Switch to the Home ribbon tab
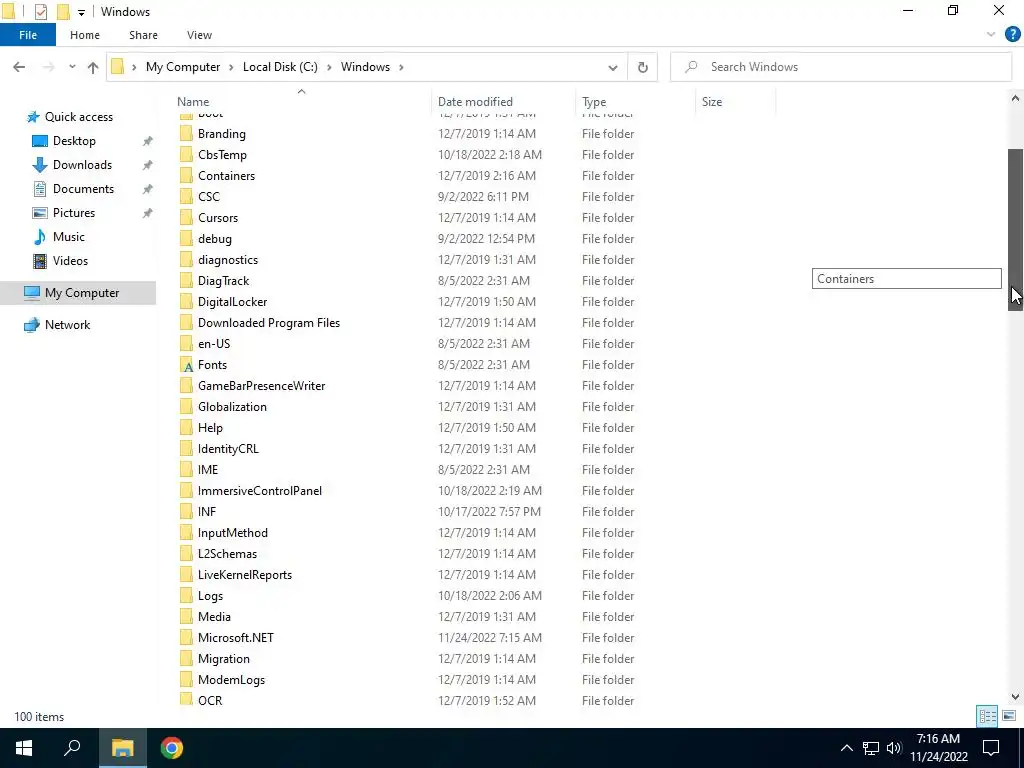Screen dimensions: 1024x768 [x=85, y=35]
